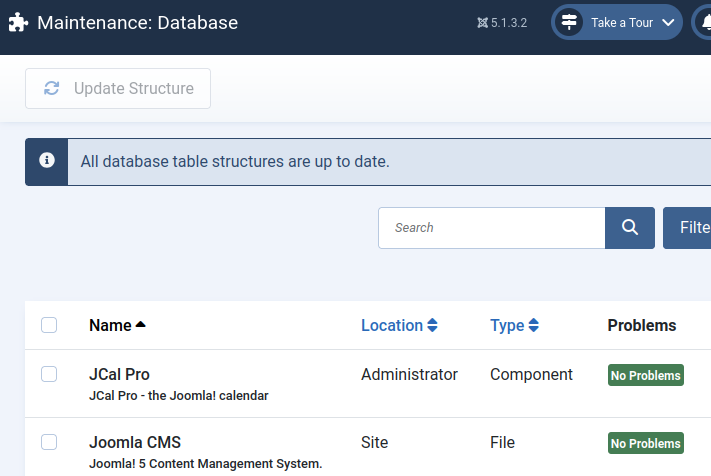Click the Joomla version 5.1.3.2 link

tap(502, 23)
